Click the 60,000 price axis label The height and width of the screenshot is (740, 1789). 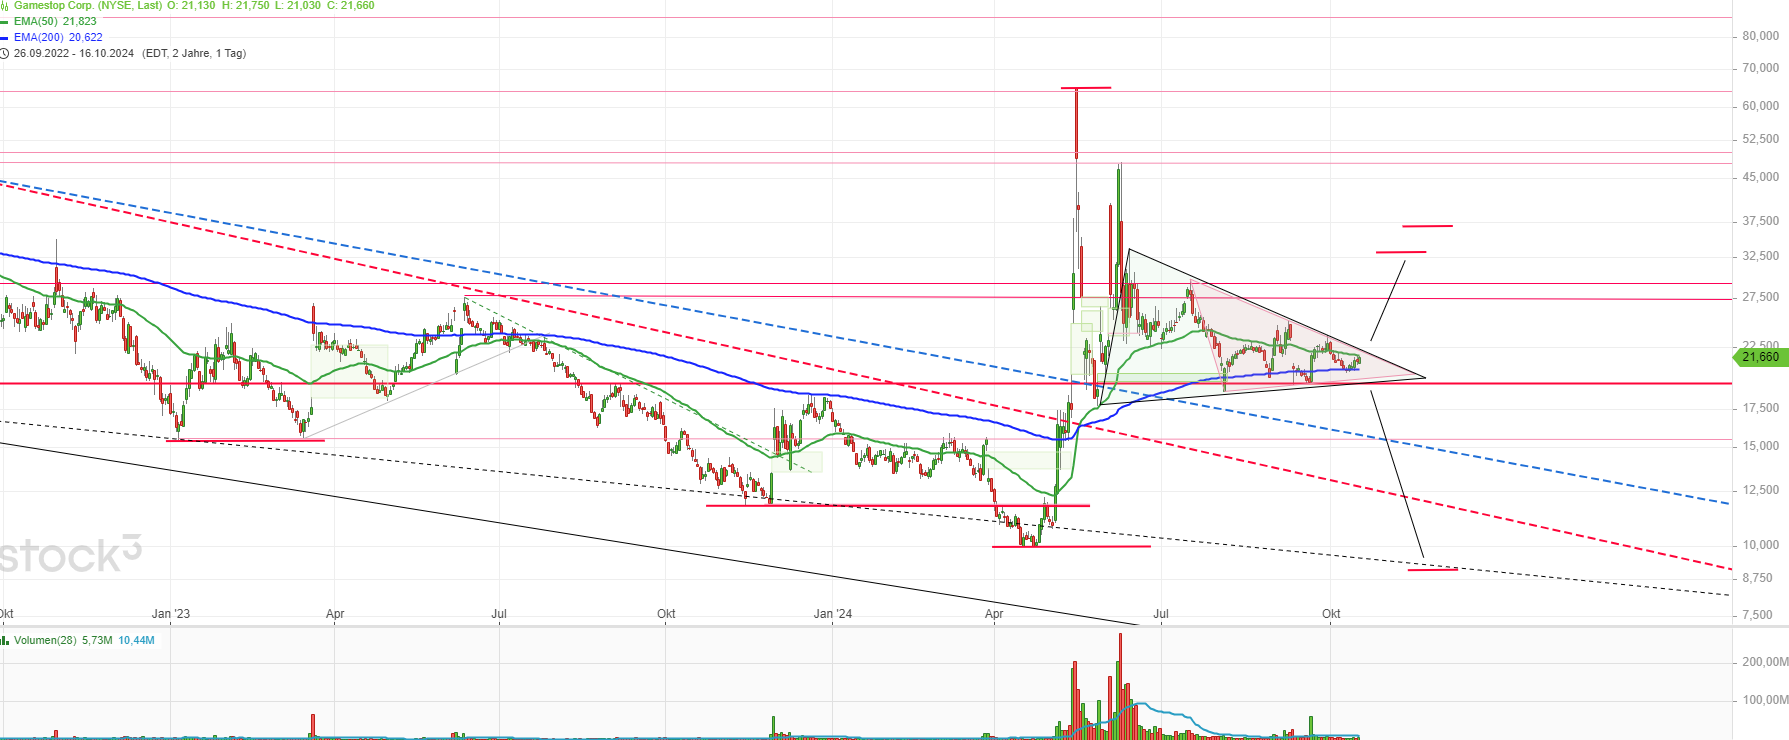tap(1761, 106)
